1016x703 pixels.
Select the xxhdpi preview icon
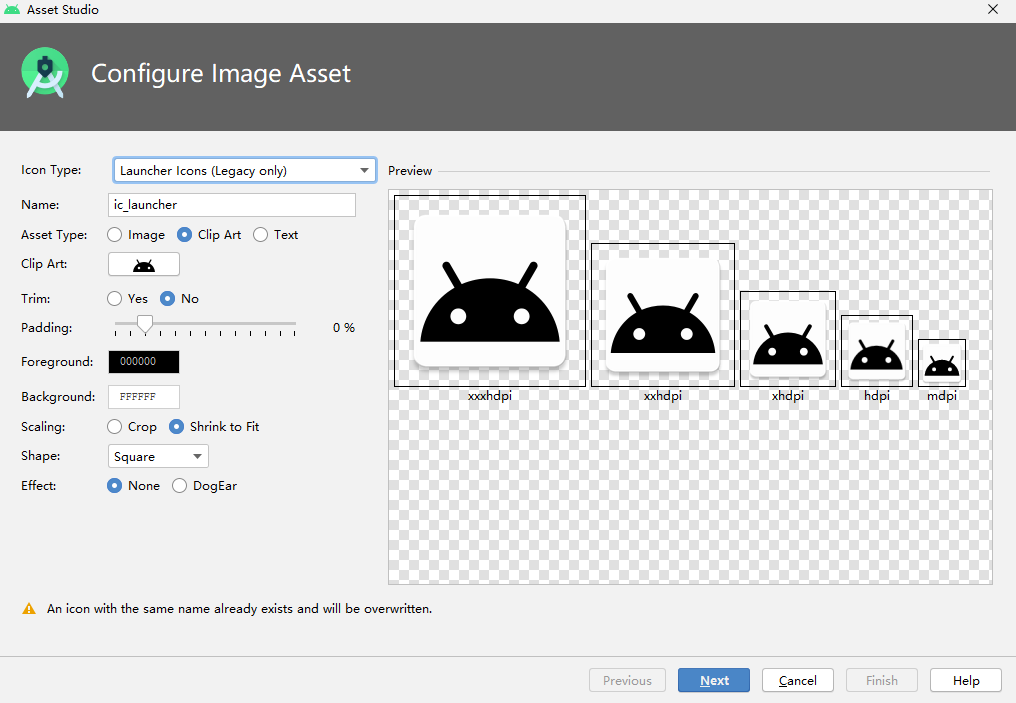[x=663, y=315]
